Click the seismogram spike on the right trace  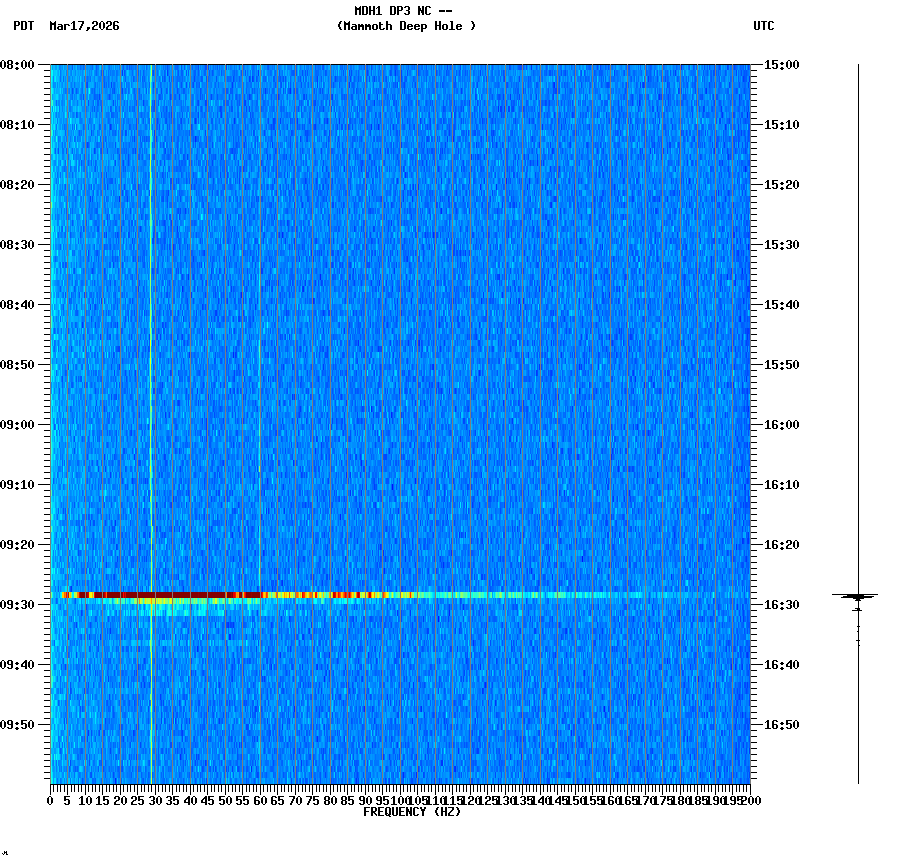click(x=858, y=595)
